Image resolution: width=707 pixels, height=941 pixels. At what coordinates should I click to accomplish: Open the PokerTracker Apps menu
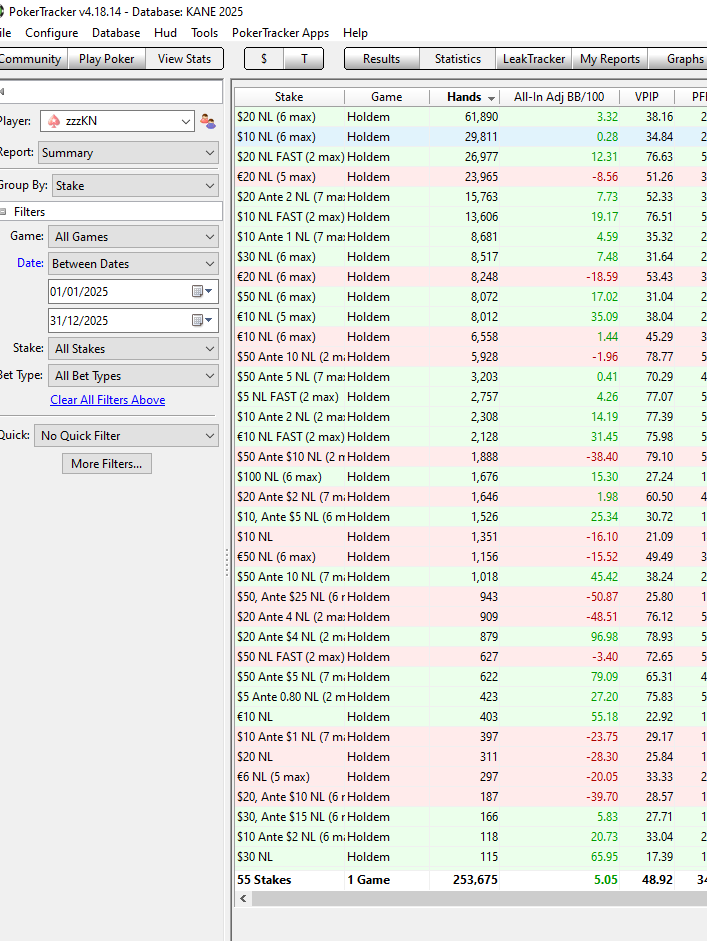pyautogui.click(x=280, y=33)
